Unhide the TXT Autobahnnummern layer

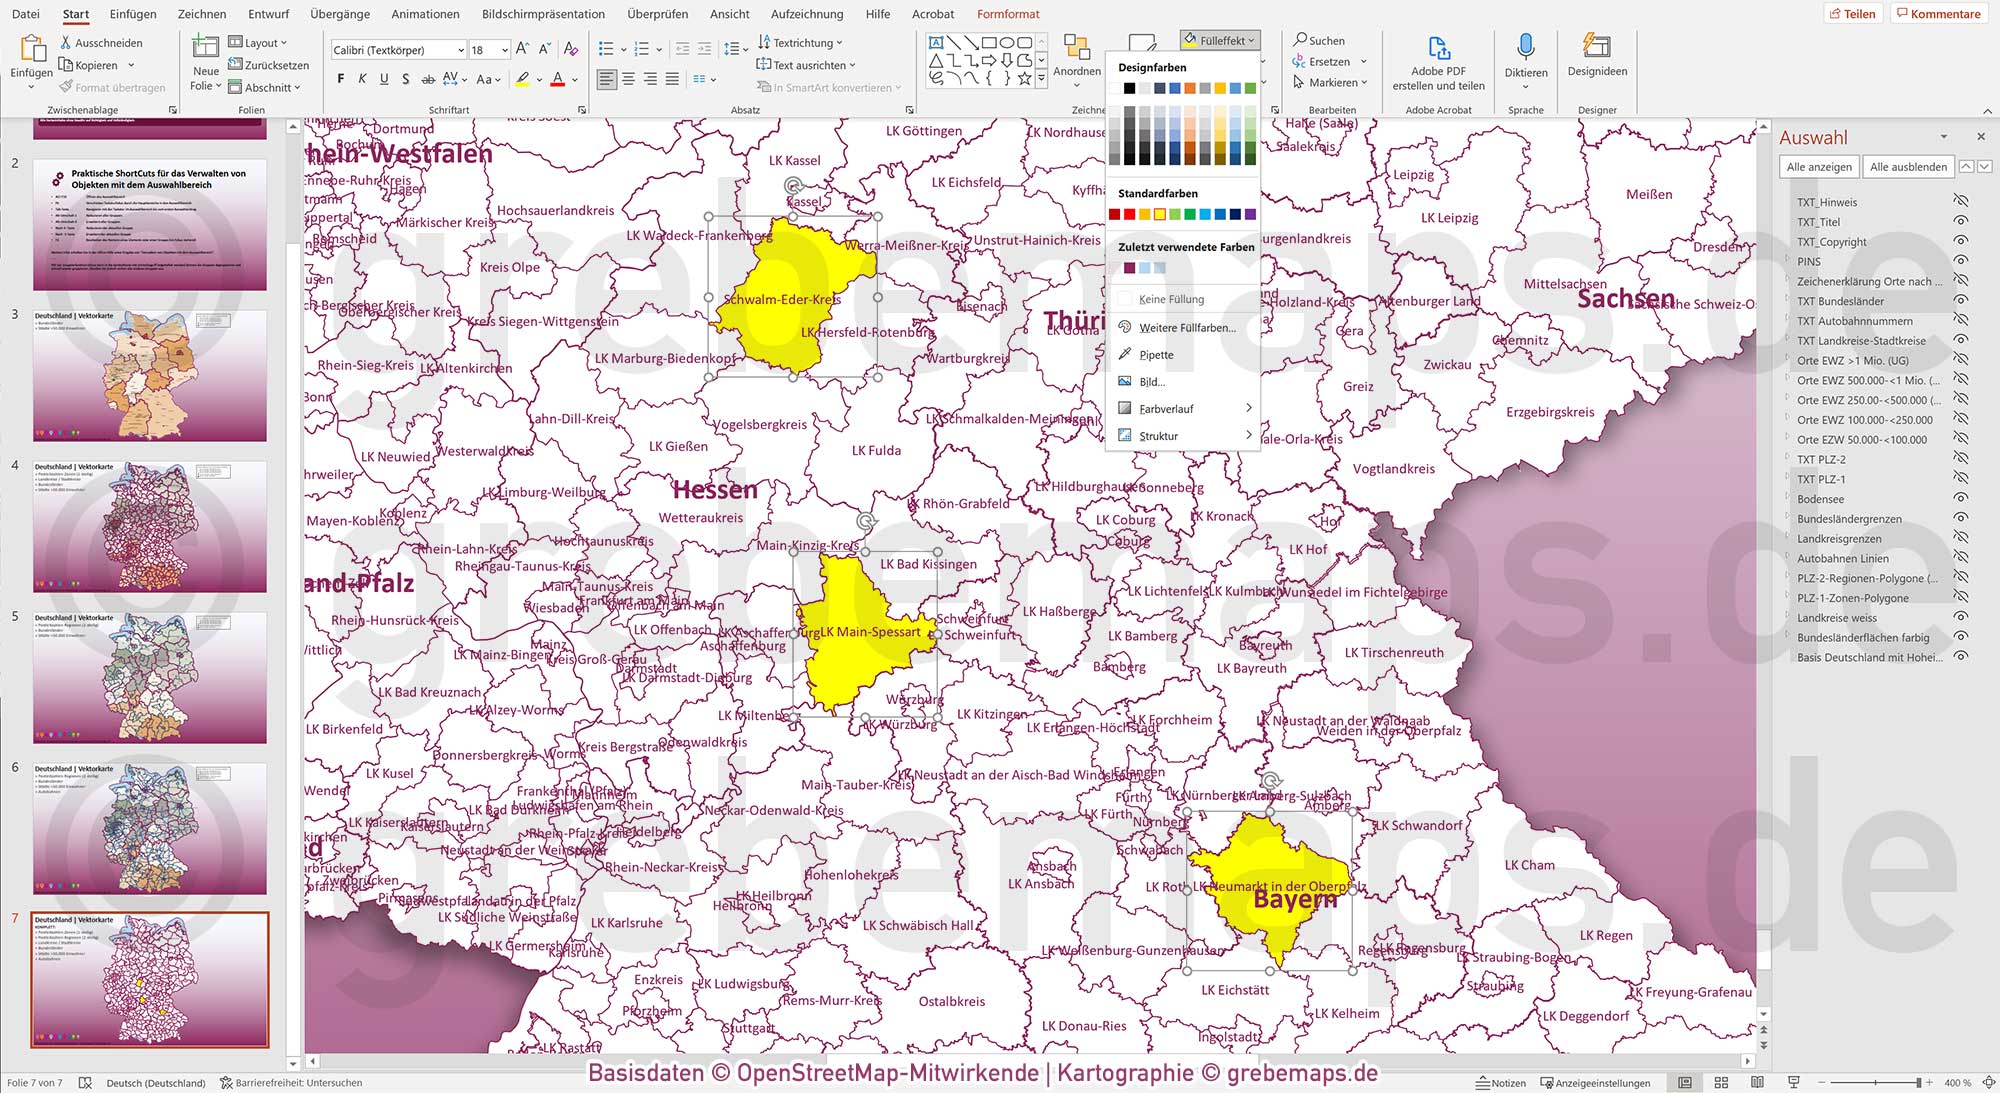click(x=1962, y=321)
